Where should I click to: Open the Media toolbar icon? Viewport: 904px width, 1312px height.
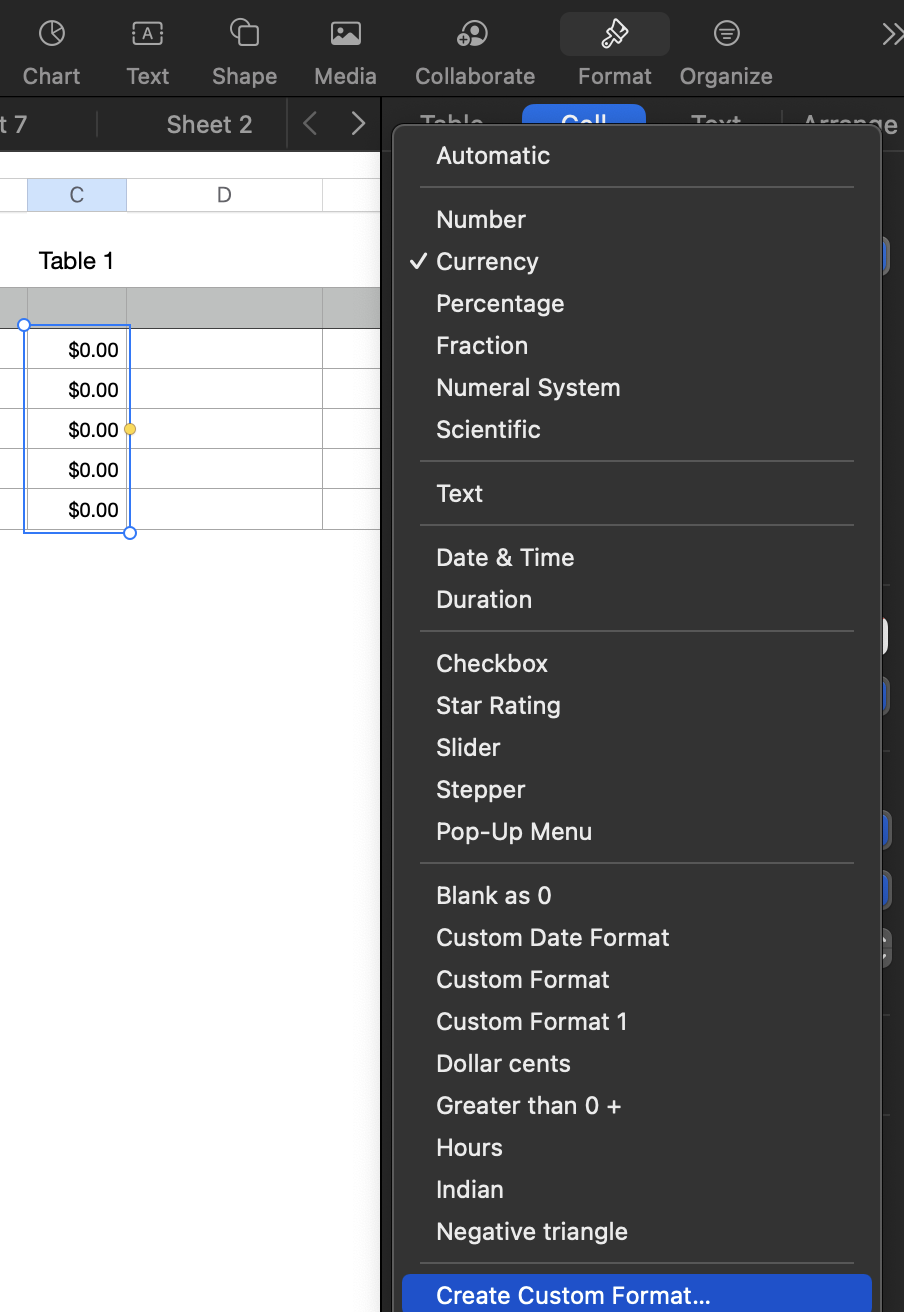coord(345,35)
